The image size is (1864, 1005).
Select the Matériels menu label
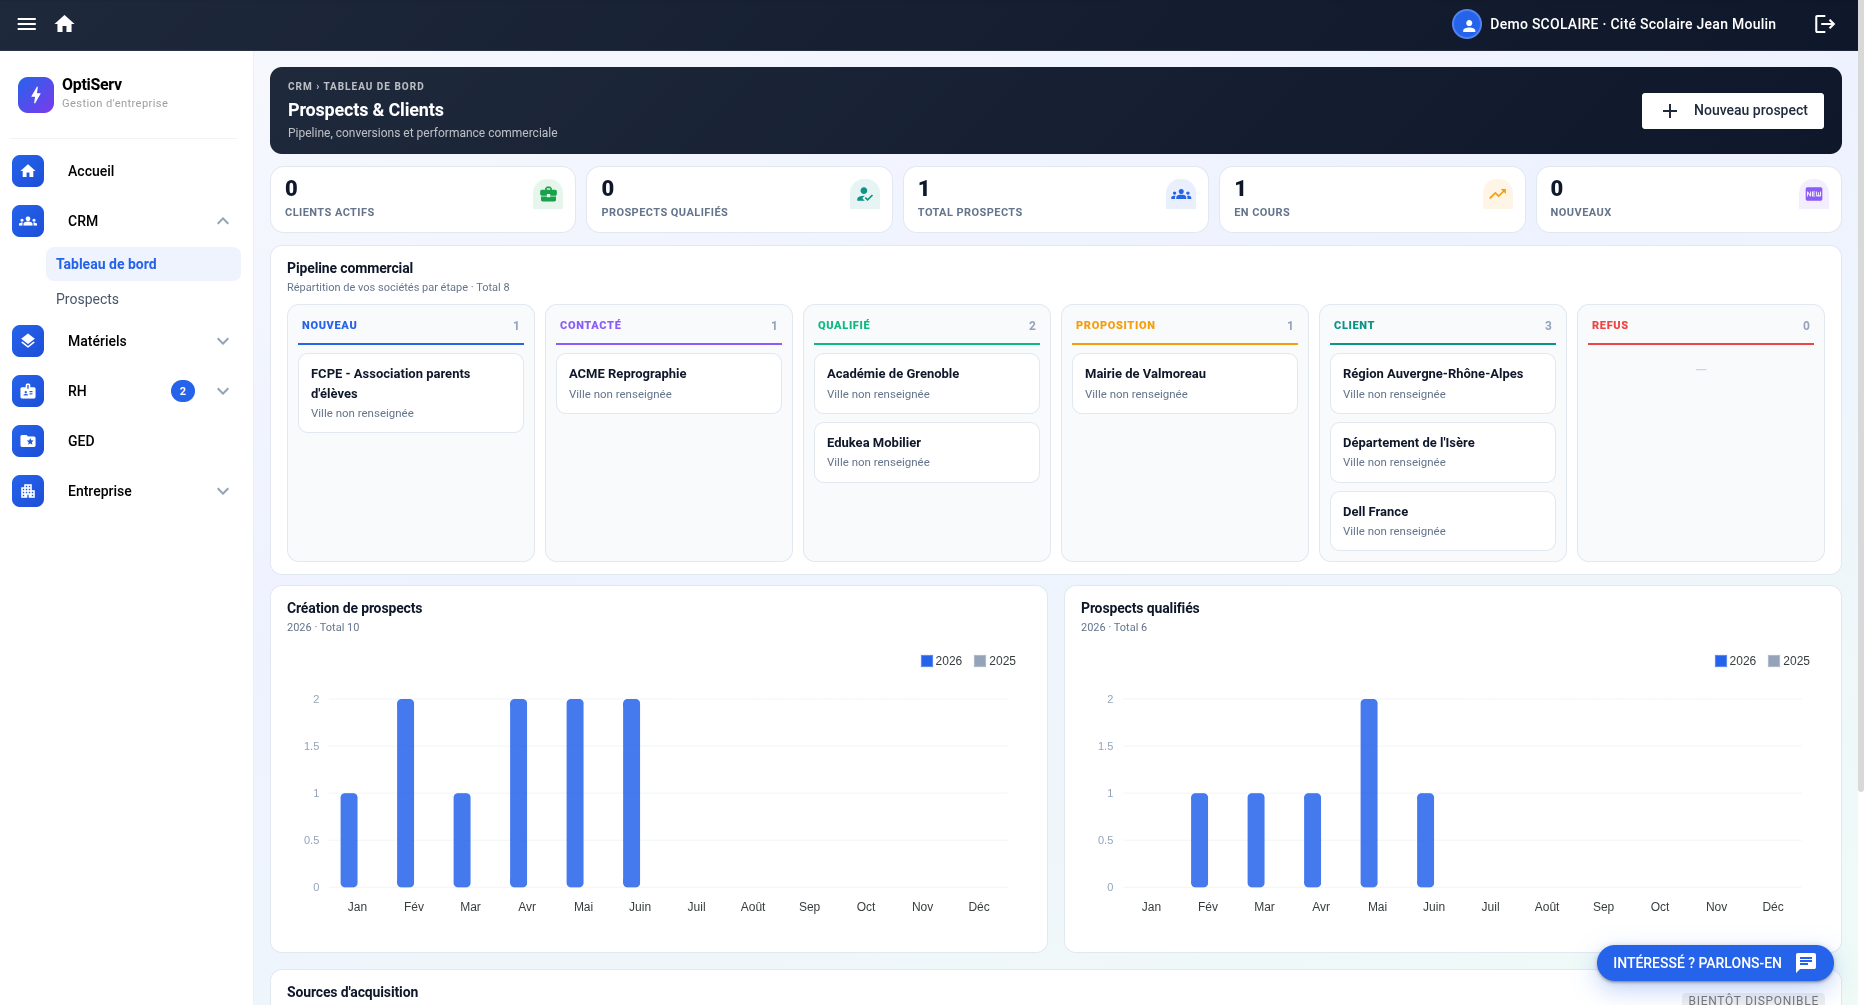coord(97,341)
